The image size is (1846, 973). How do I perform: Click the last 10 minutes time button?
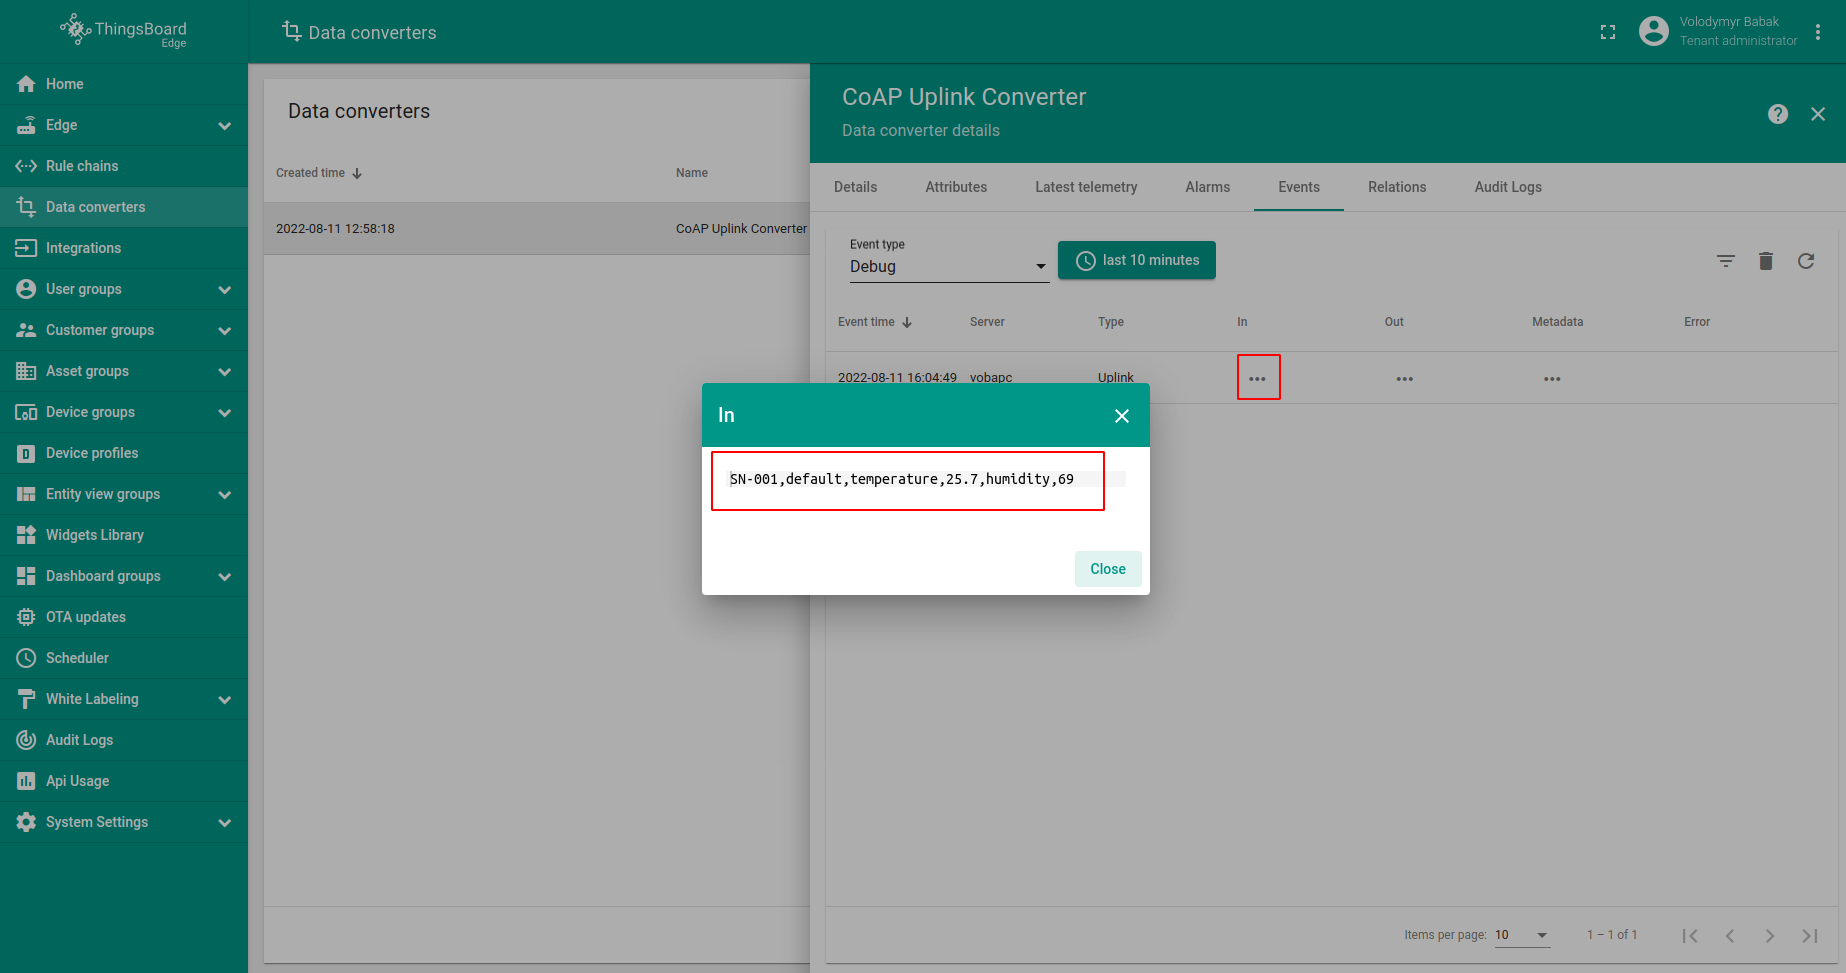(x=1137, y=260)
